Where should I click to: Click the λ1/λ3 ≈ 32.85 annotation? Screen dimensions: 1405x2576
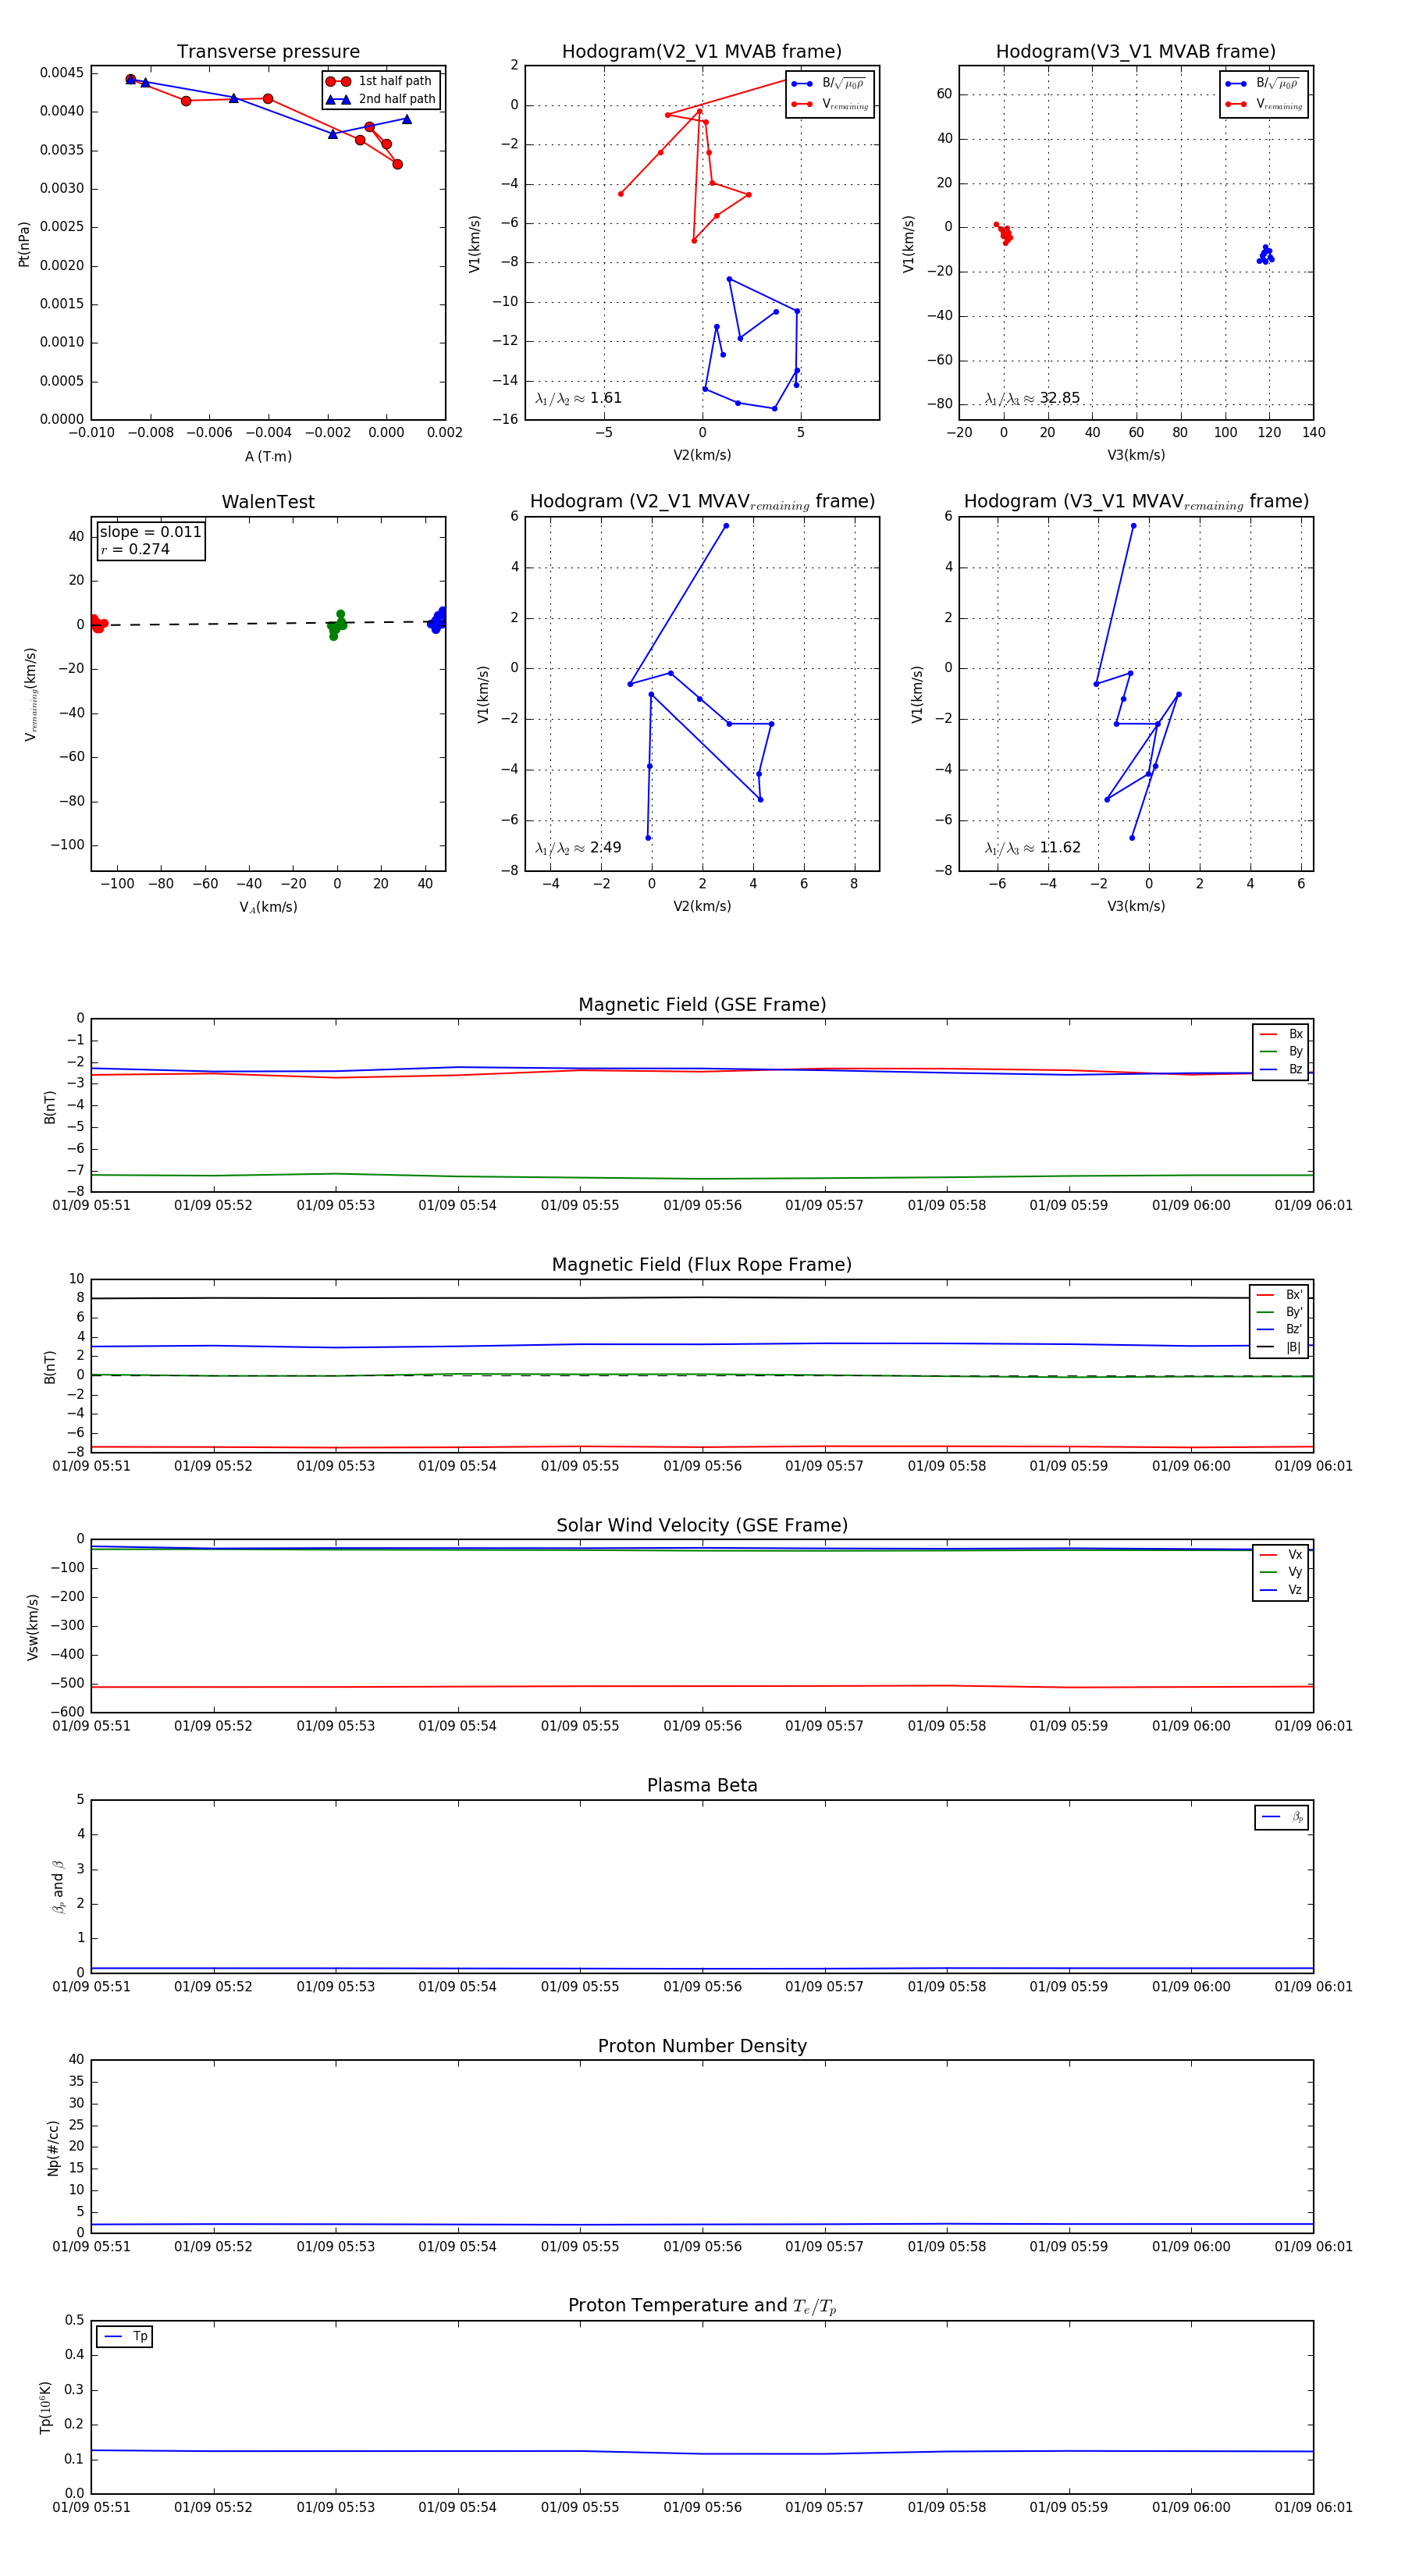click(1032, 398)
